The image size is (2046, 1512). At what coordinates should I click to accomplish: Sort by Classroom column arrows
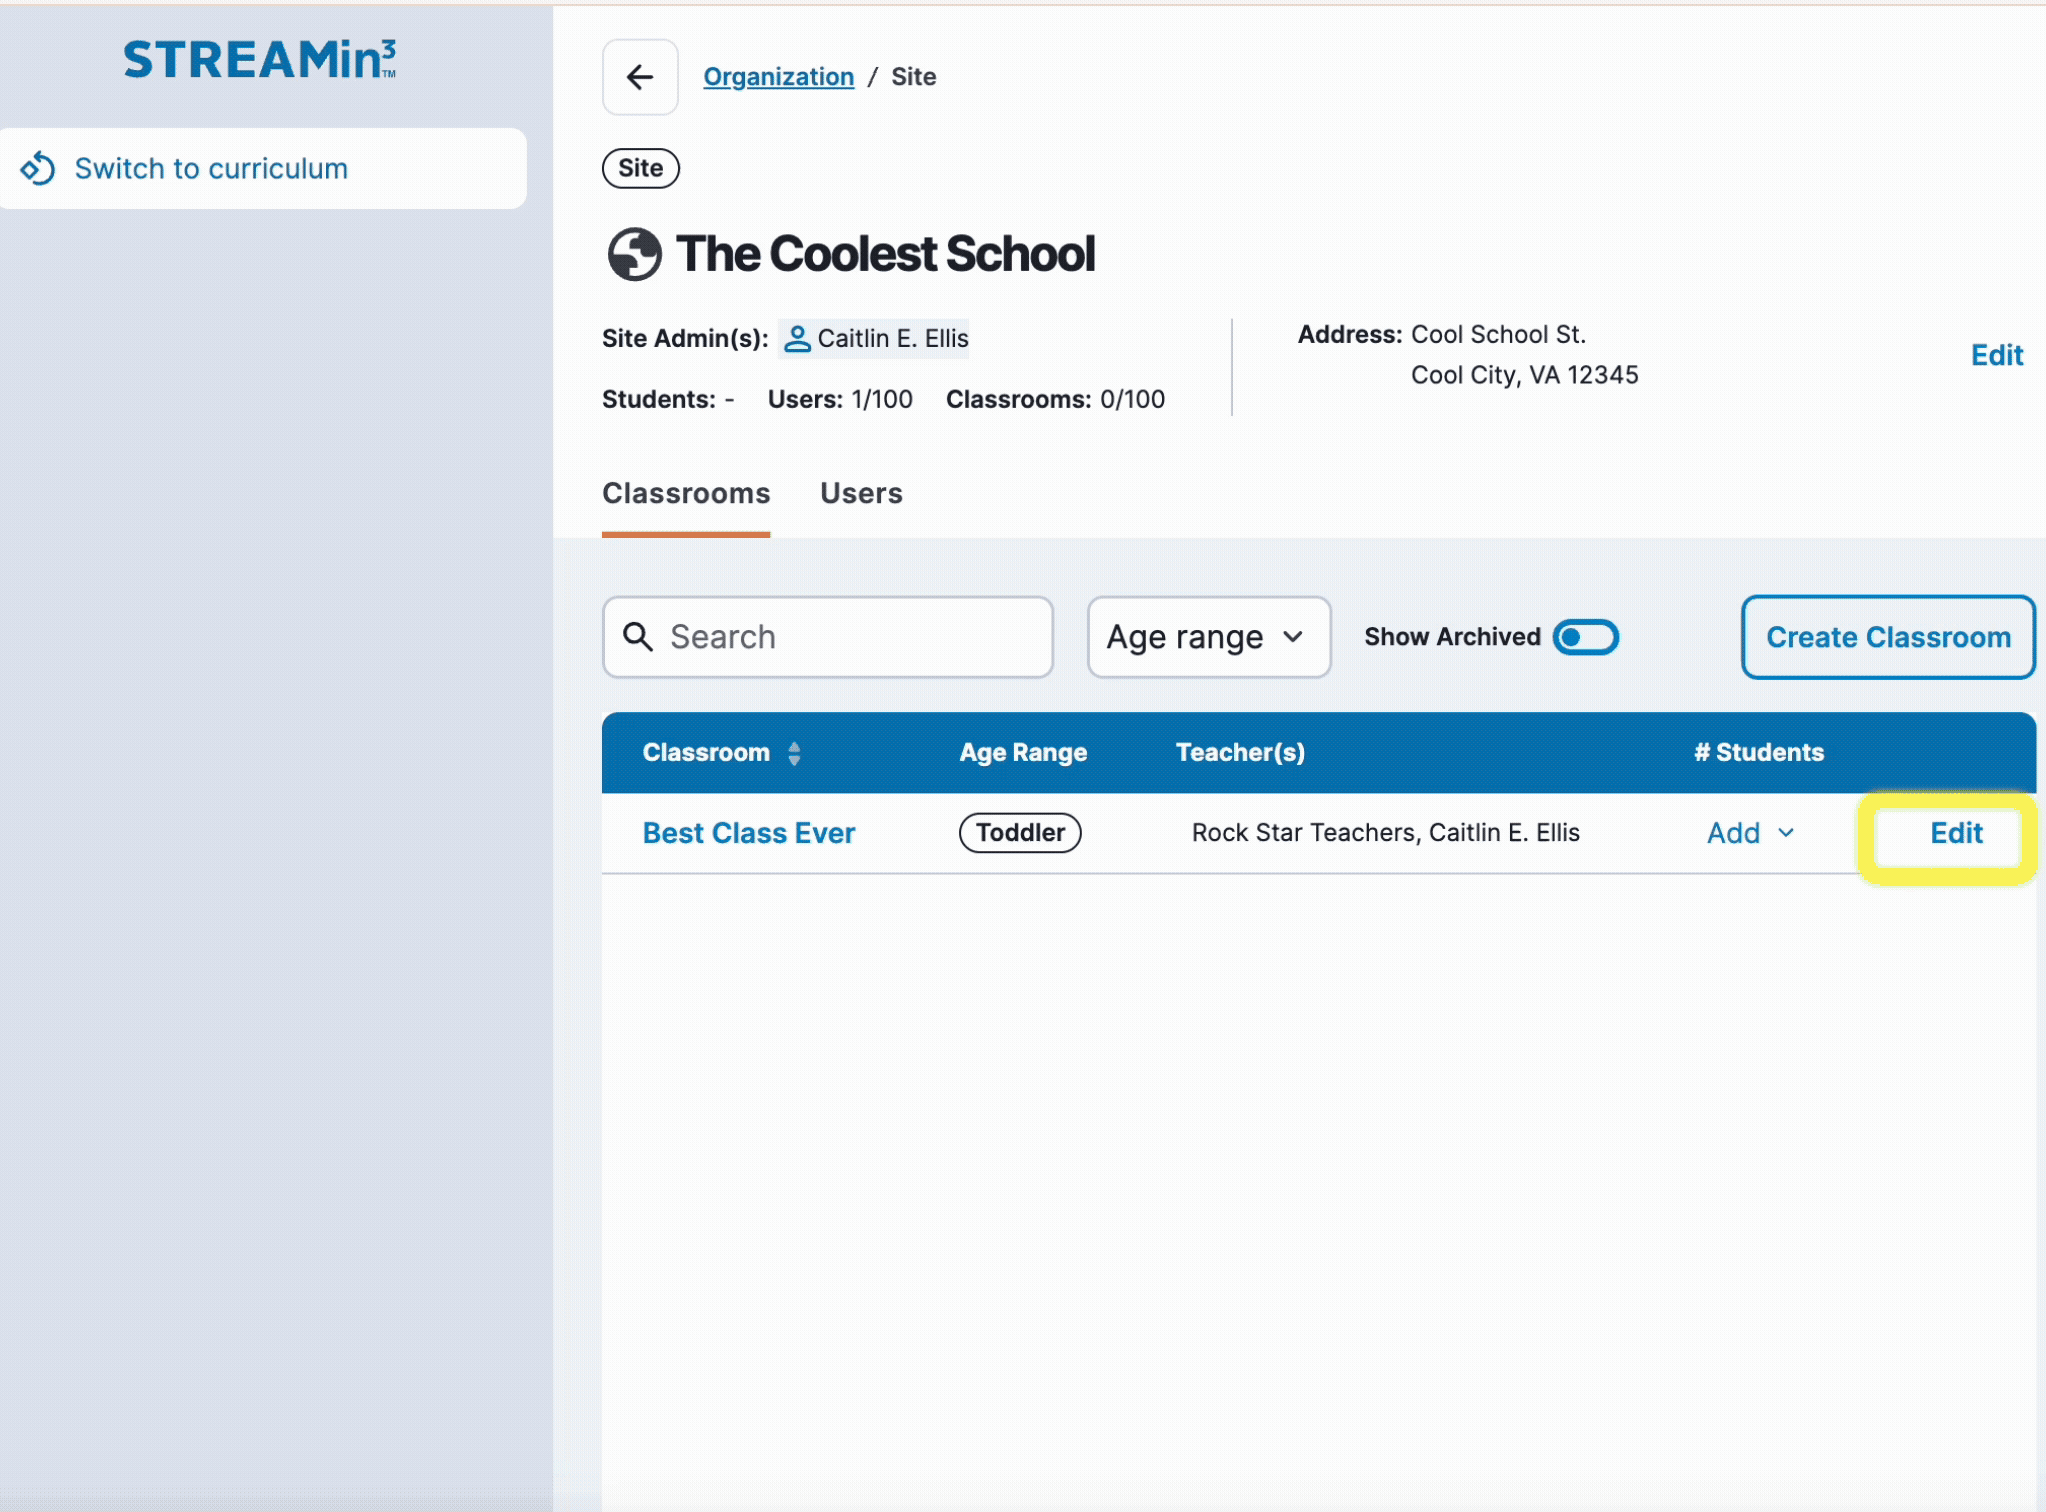(794, 753)
